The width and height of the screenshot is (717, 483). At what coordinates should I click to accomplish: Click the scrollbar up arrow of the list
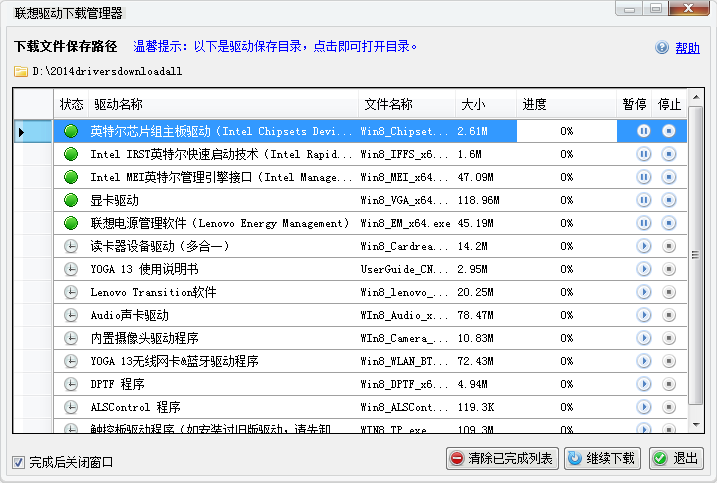coord(696,97)
